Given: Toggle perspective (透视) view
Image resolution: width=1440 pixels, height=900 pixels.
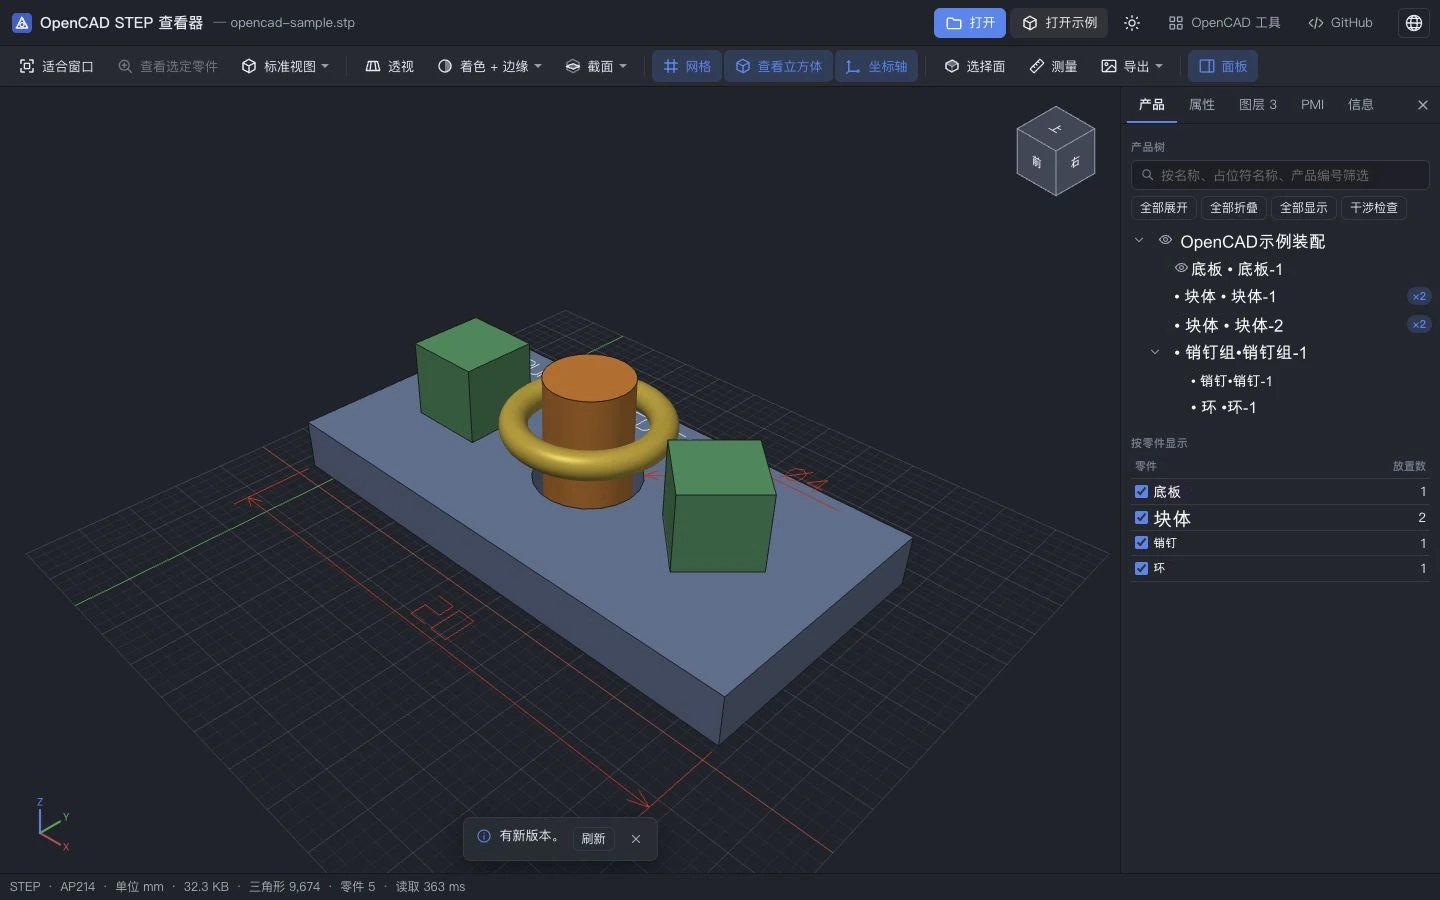Looking at the screenshot, I should [389, 66].
